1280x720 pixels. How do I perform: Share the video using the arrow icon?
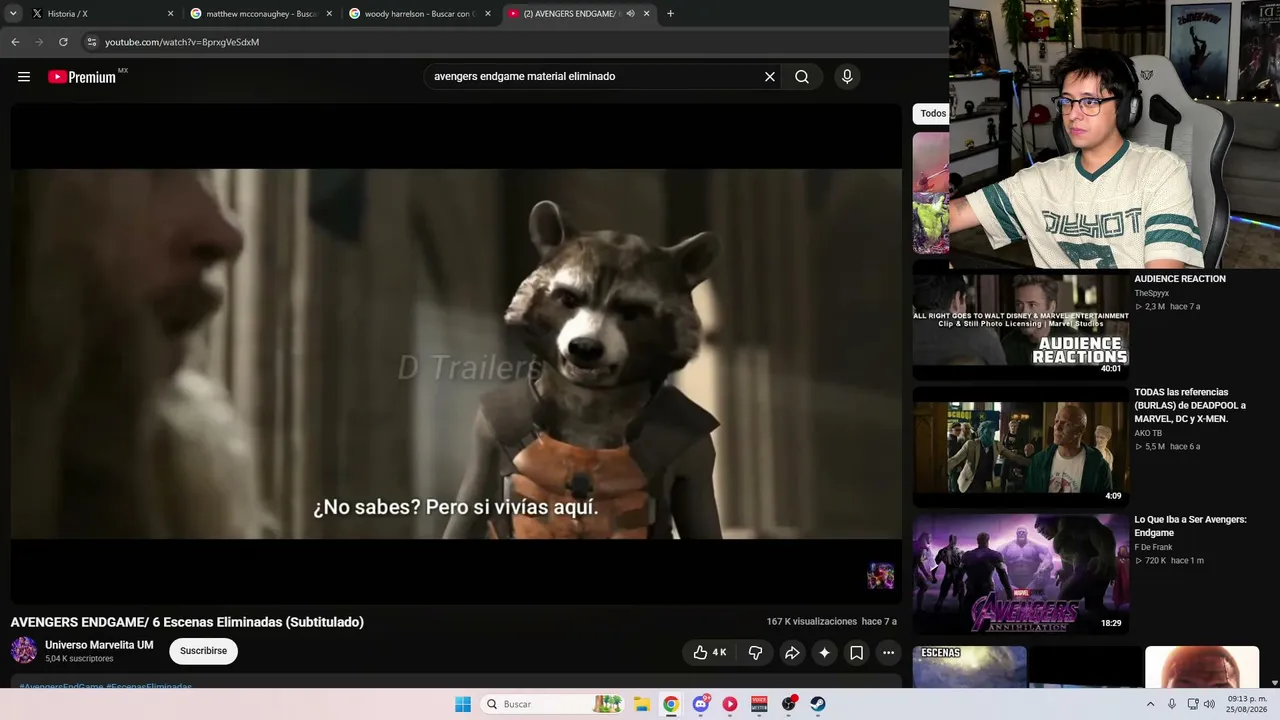[x=792, y=653]
